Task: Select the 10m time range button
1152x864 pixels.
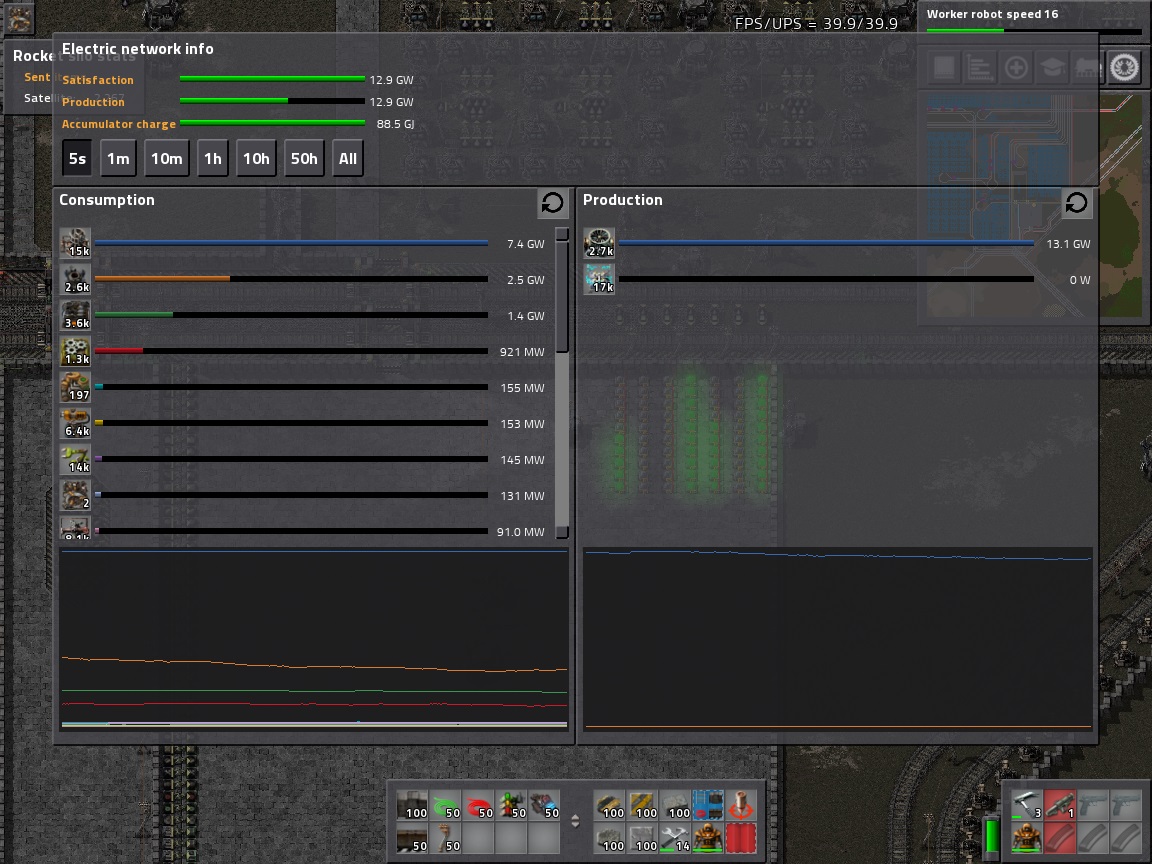Action: point(166,159)
